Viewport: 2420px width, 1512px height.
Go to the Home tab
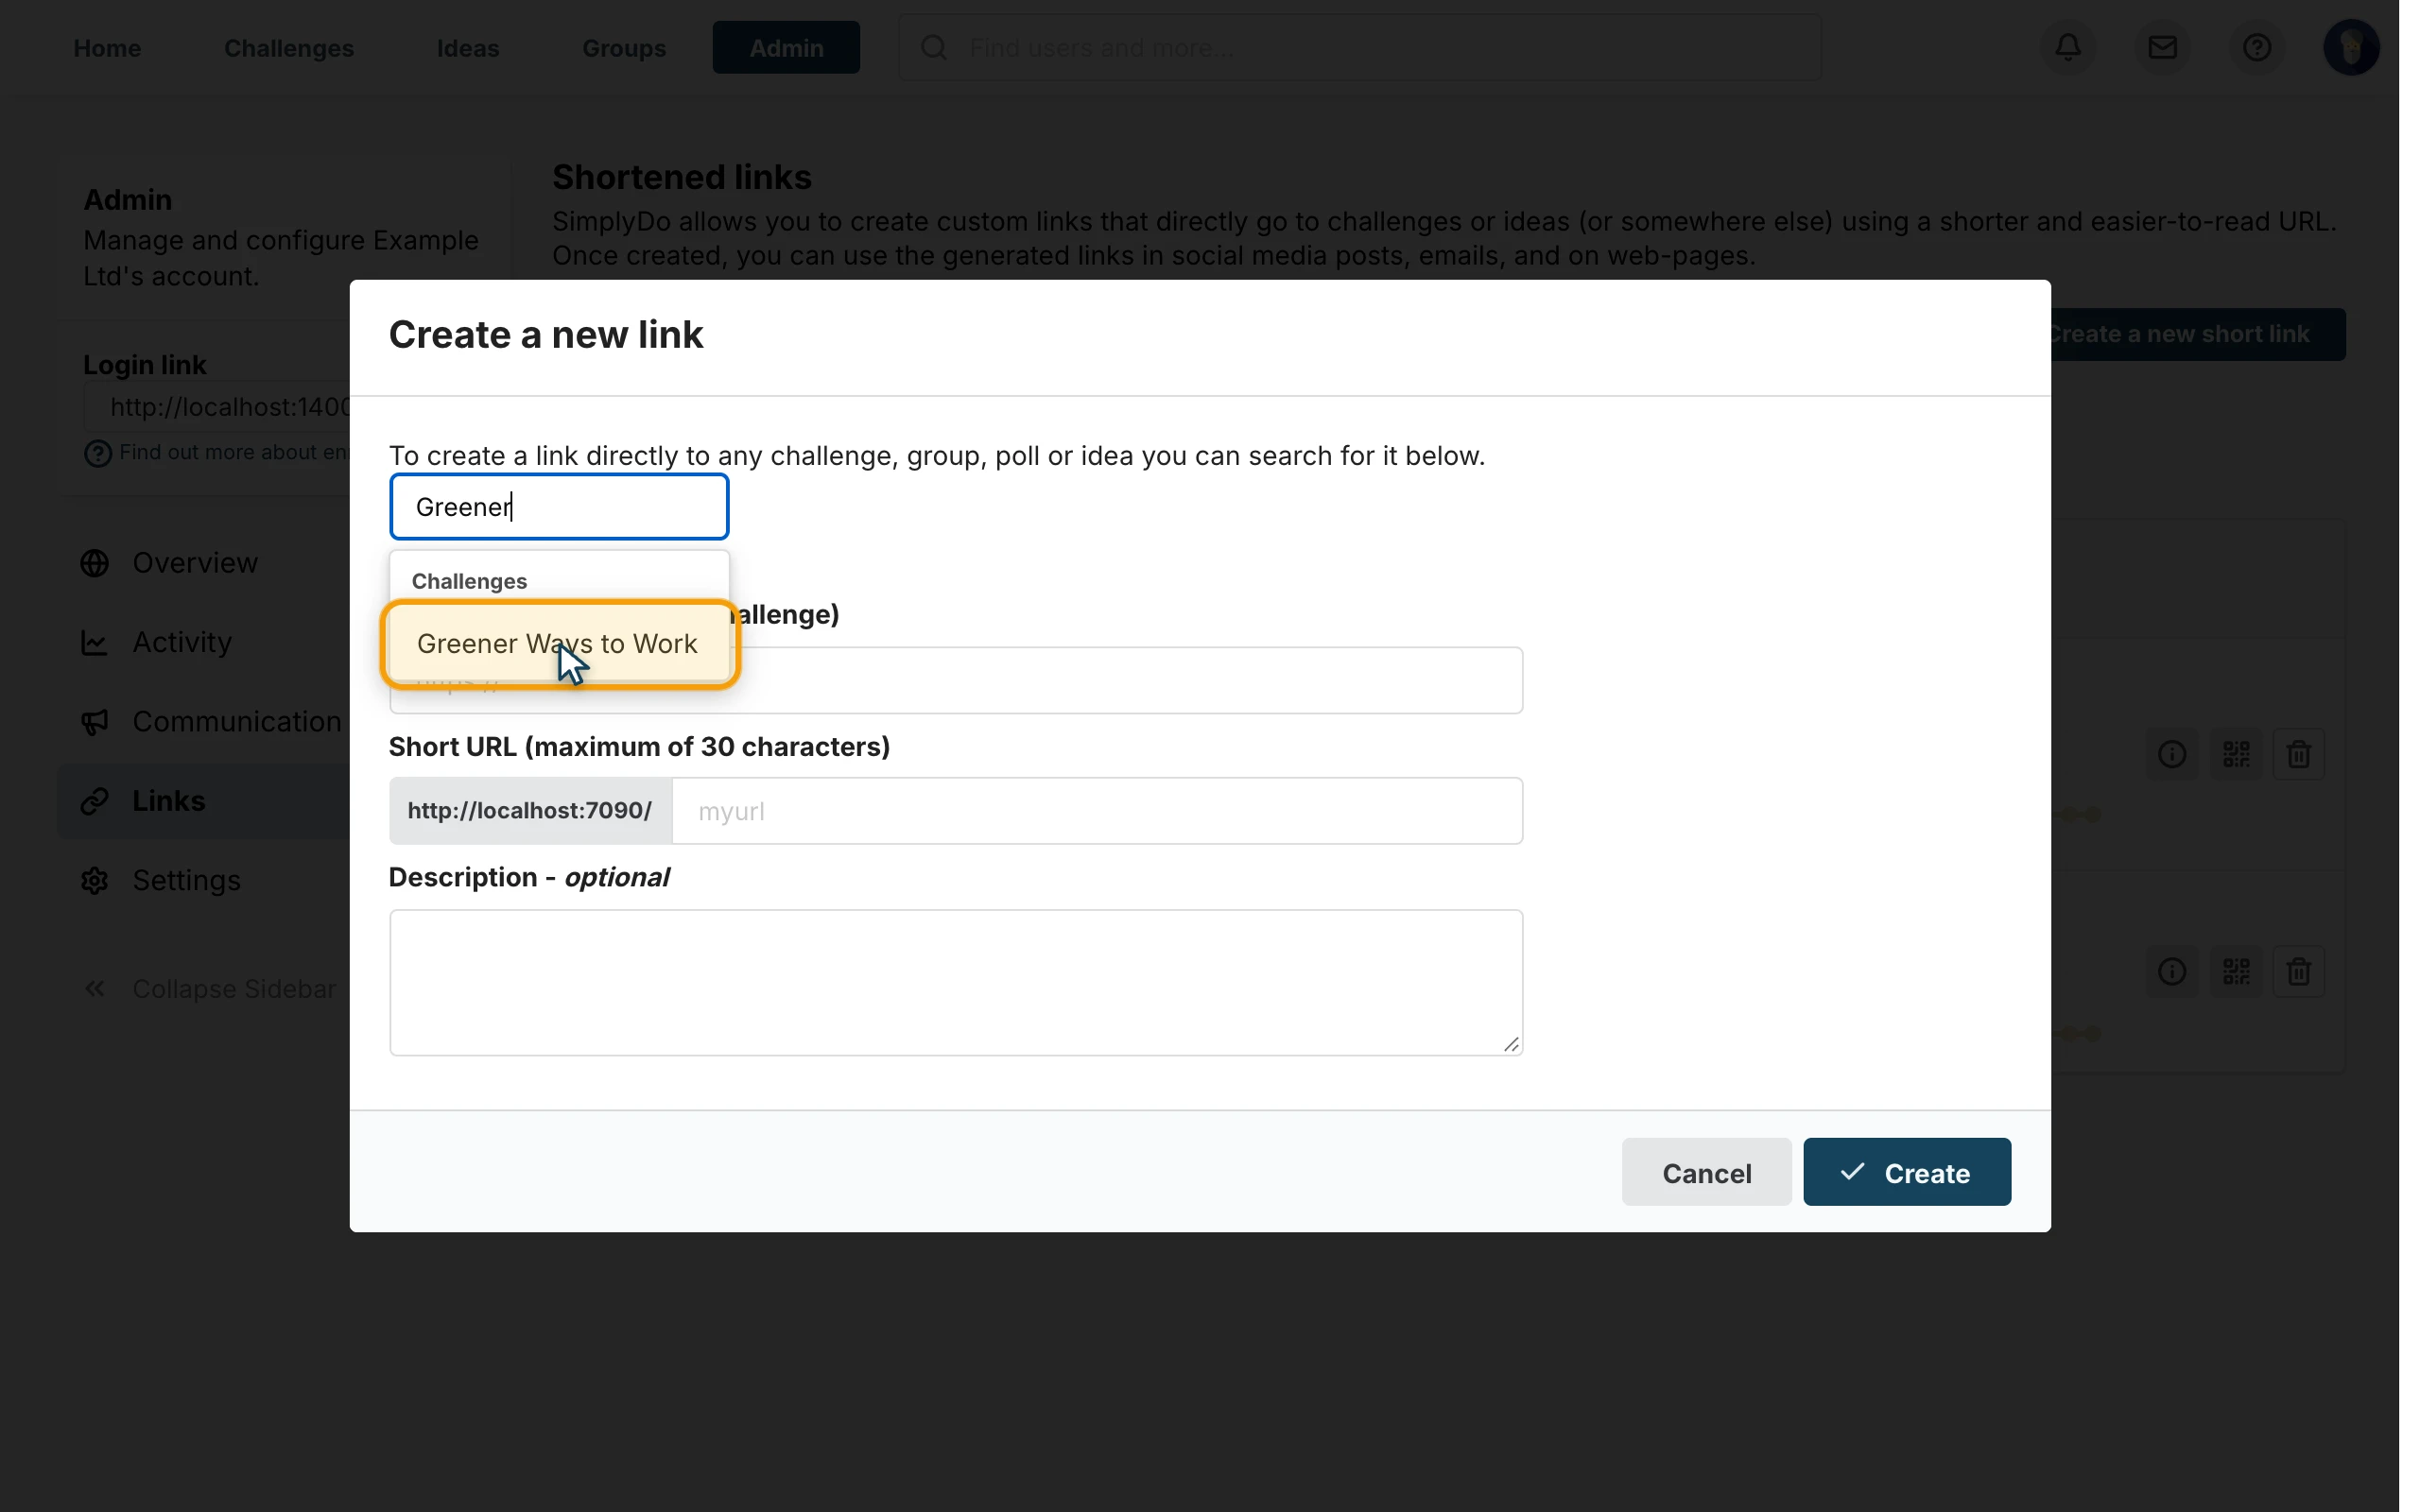pos(107,48)
